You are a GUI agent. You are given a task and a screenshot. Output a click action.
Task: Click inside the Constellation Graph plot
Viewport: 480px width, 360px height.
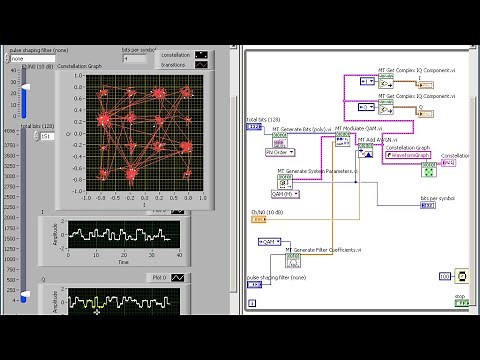coord(144,133)
